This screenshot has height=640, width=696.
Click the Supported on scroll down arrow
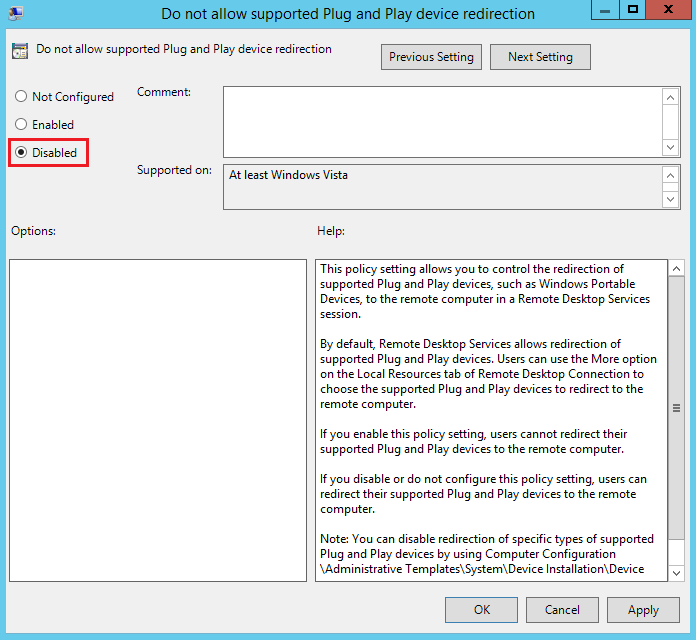coord(670,199)
